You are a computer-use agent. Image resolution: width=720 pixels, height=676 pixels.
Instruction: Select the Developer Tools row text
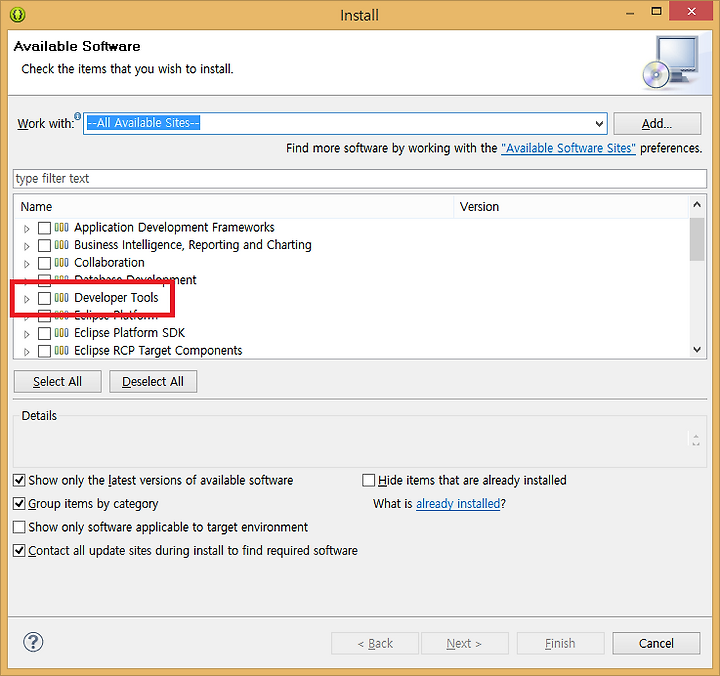pyautogui.click(x=116, y=298)
